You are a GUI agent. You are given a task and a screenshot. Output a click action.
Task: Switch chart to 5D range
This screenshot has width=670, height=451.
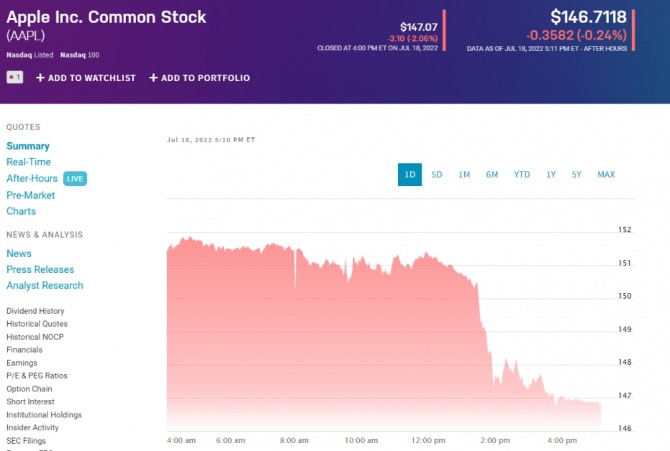(437, 175)
